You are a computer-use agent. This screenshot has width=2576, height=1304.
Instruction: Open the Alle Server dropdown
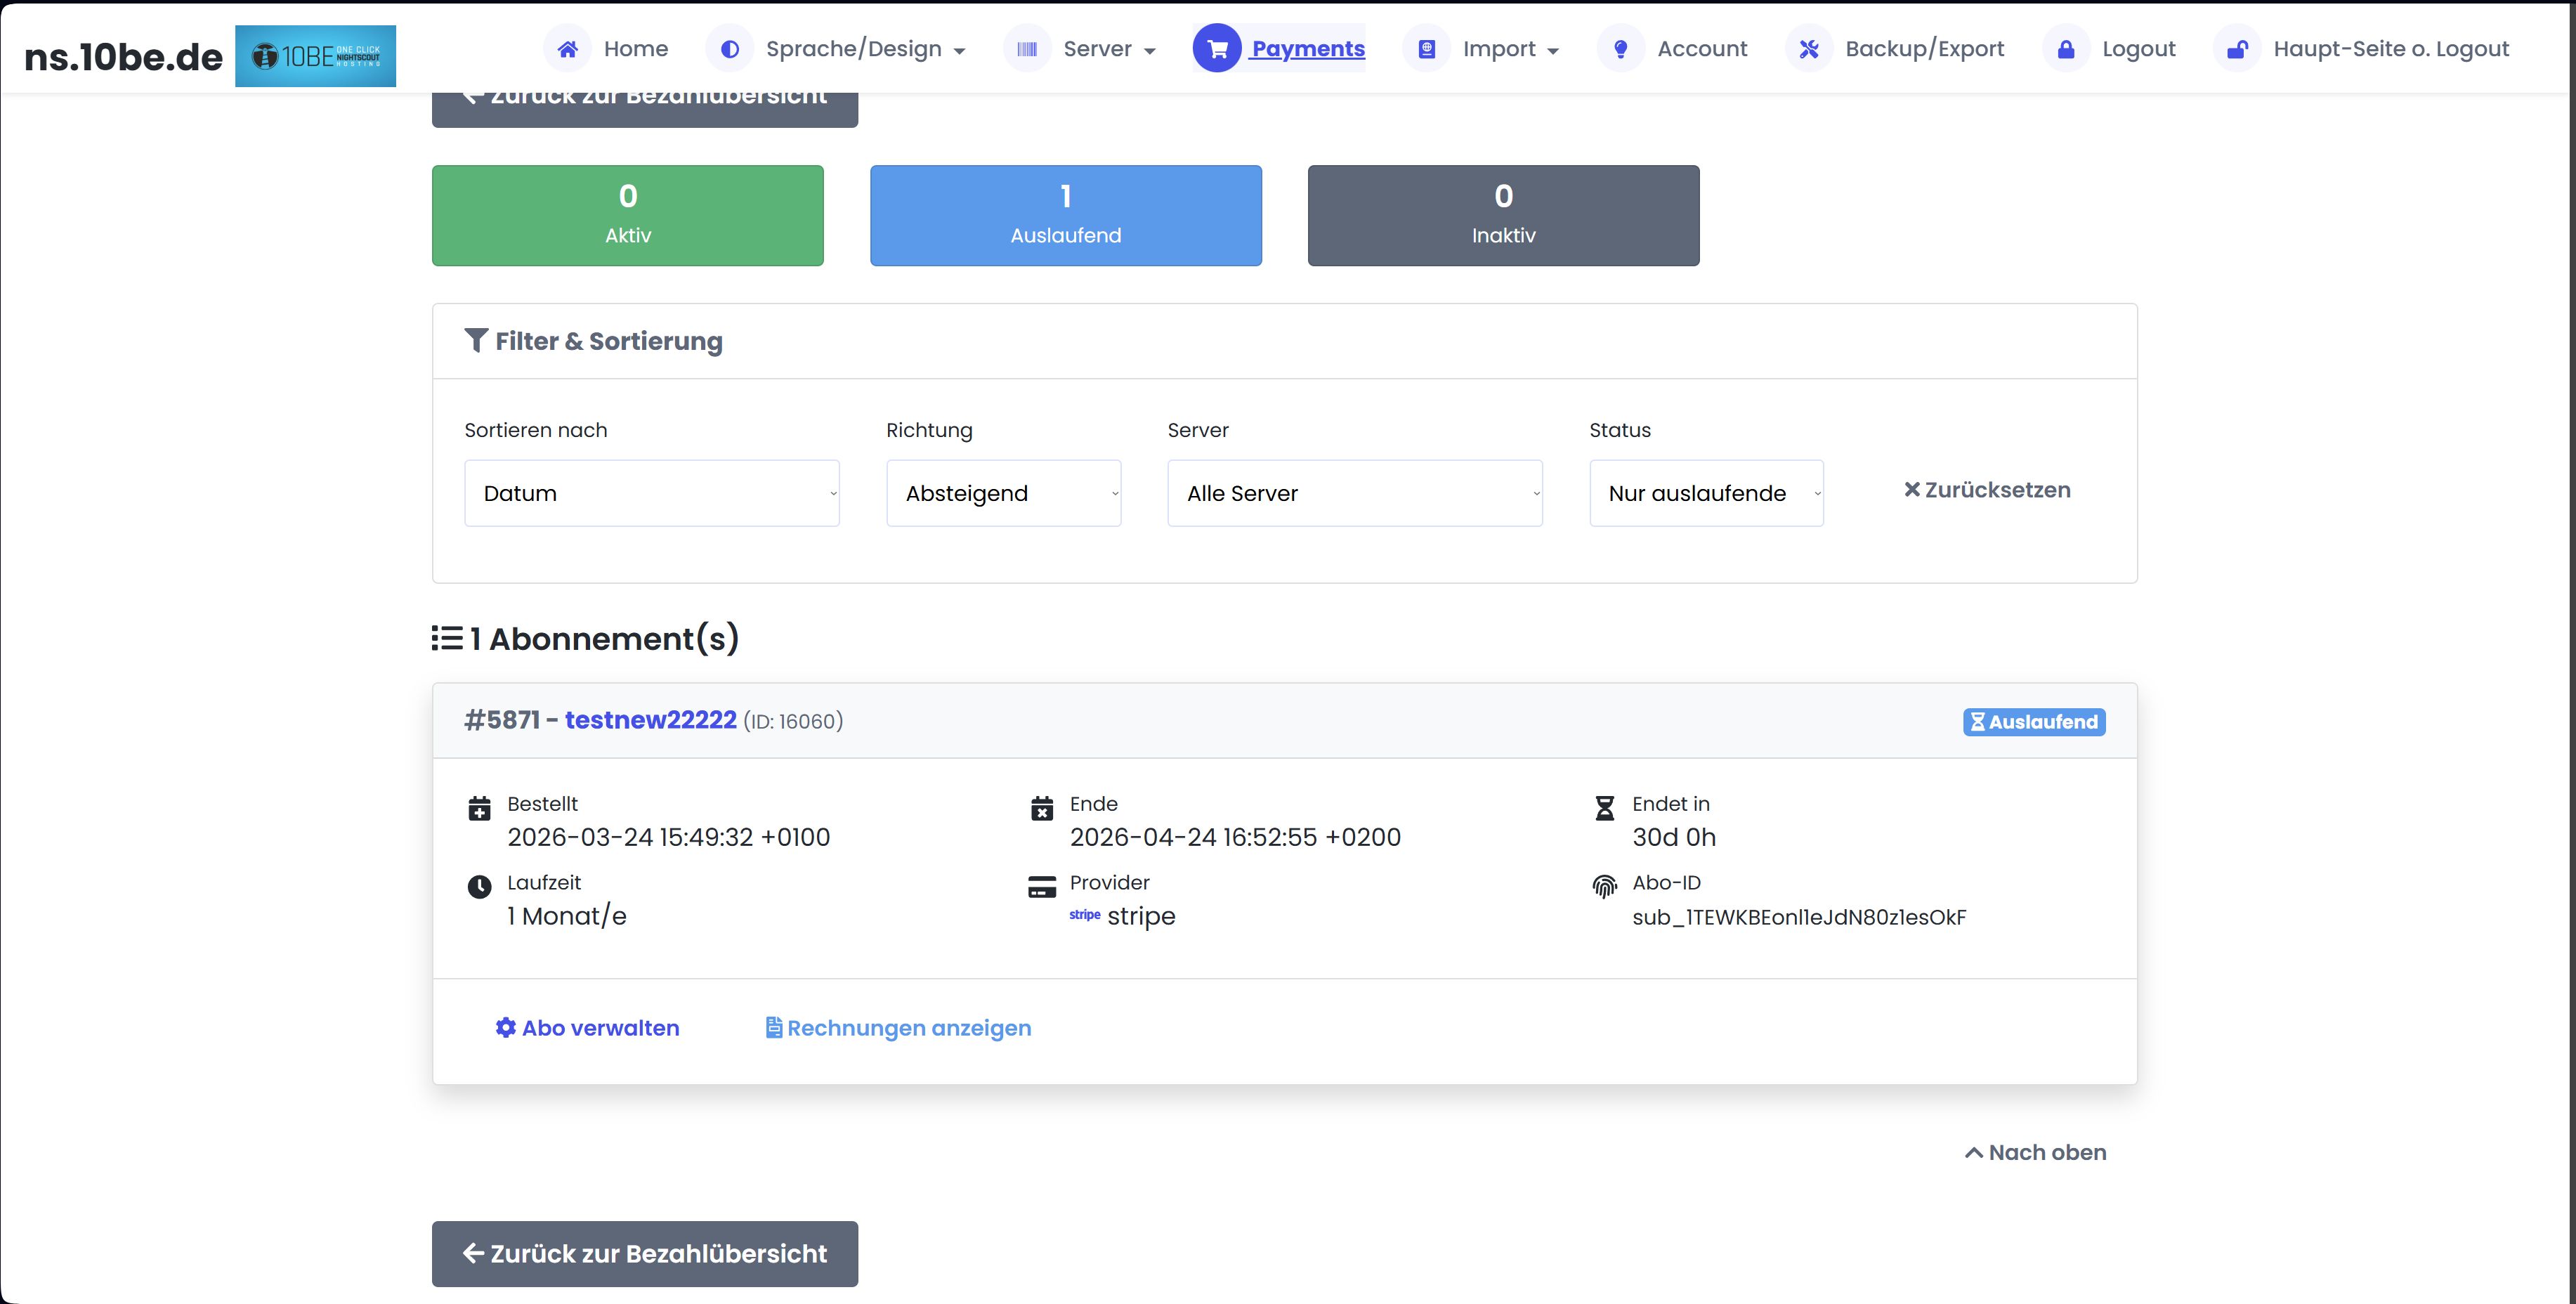coord(1354,493)
